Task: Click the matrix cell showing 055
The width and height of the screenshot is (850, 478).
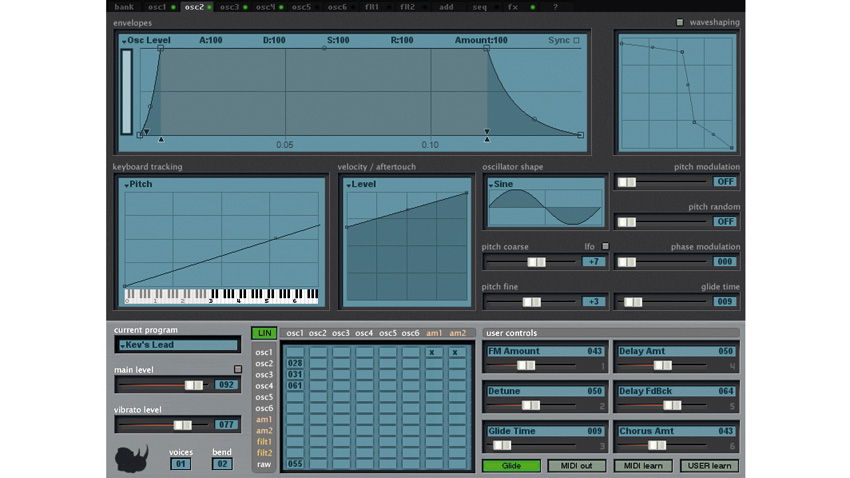Action: pyautogui.click(x=295, y=464)
